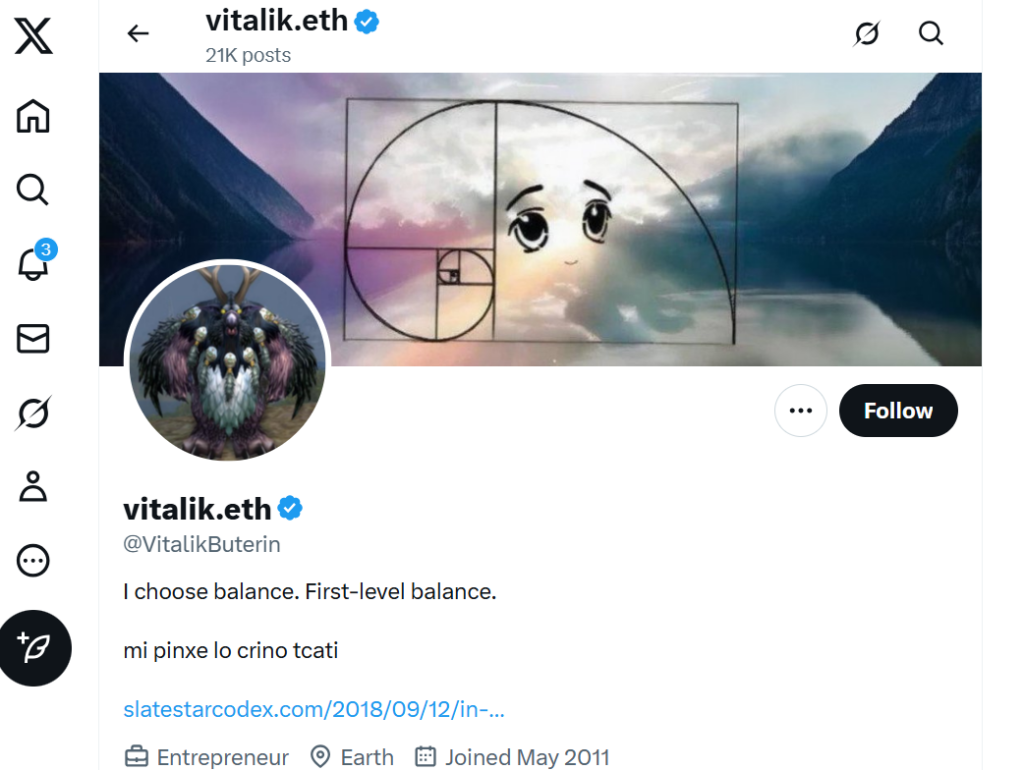Open the slatestarcodex.com link in the bio
Image resolution: width=1024 pixels, height=770 pixels.
point(314,709)
